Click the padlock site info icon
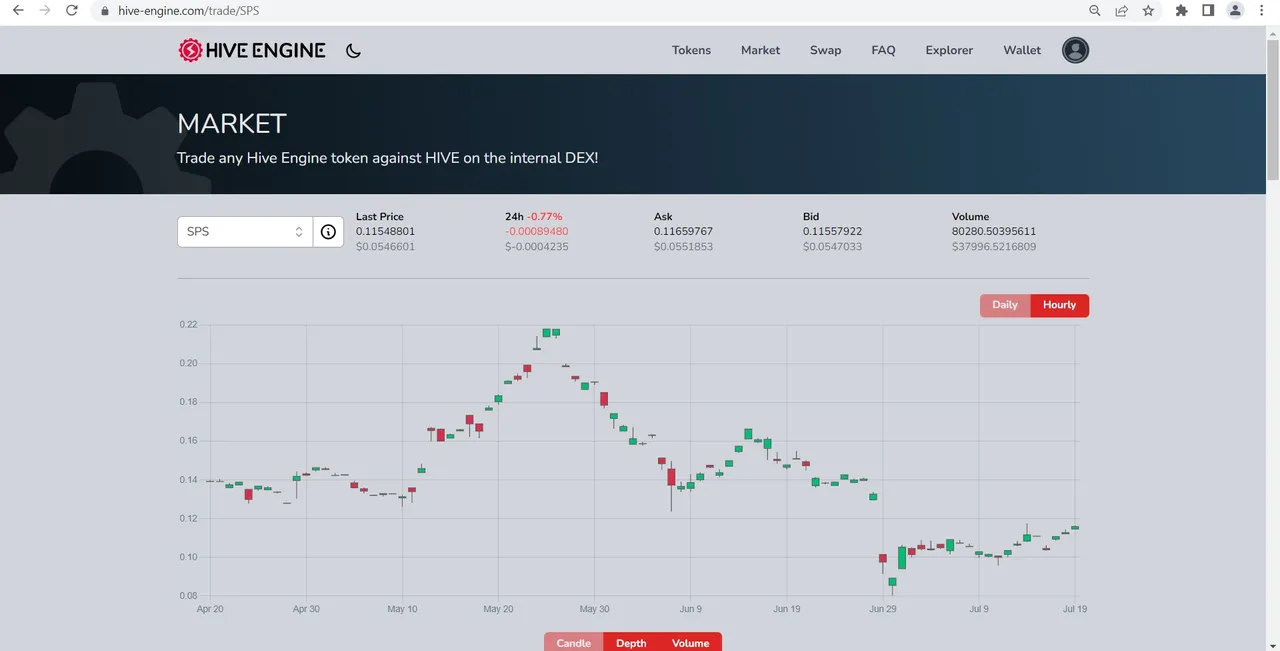This screenshot has width=1280, height=651. tap(105, 11)
